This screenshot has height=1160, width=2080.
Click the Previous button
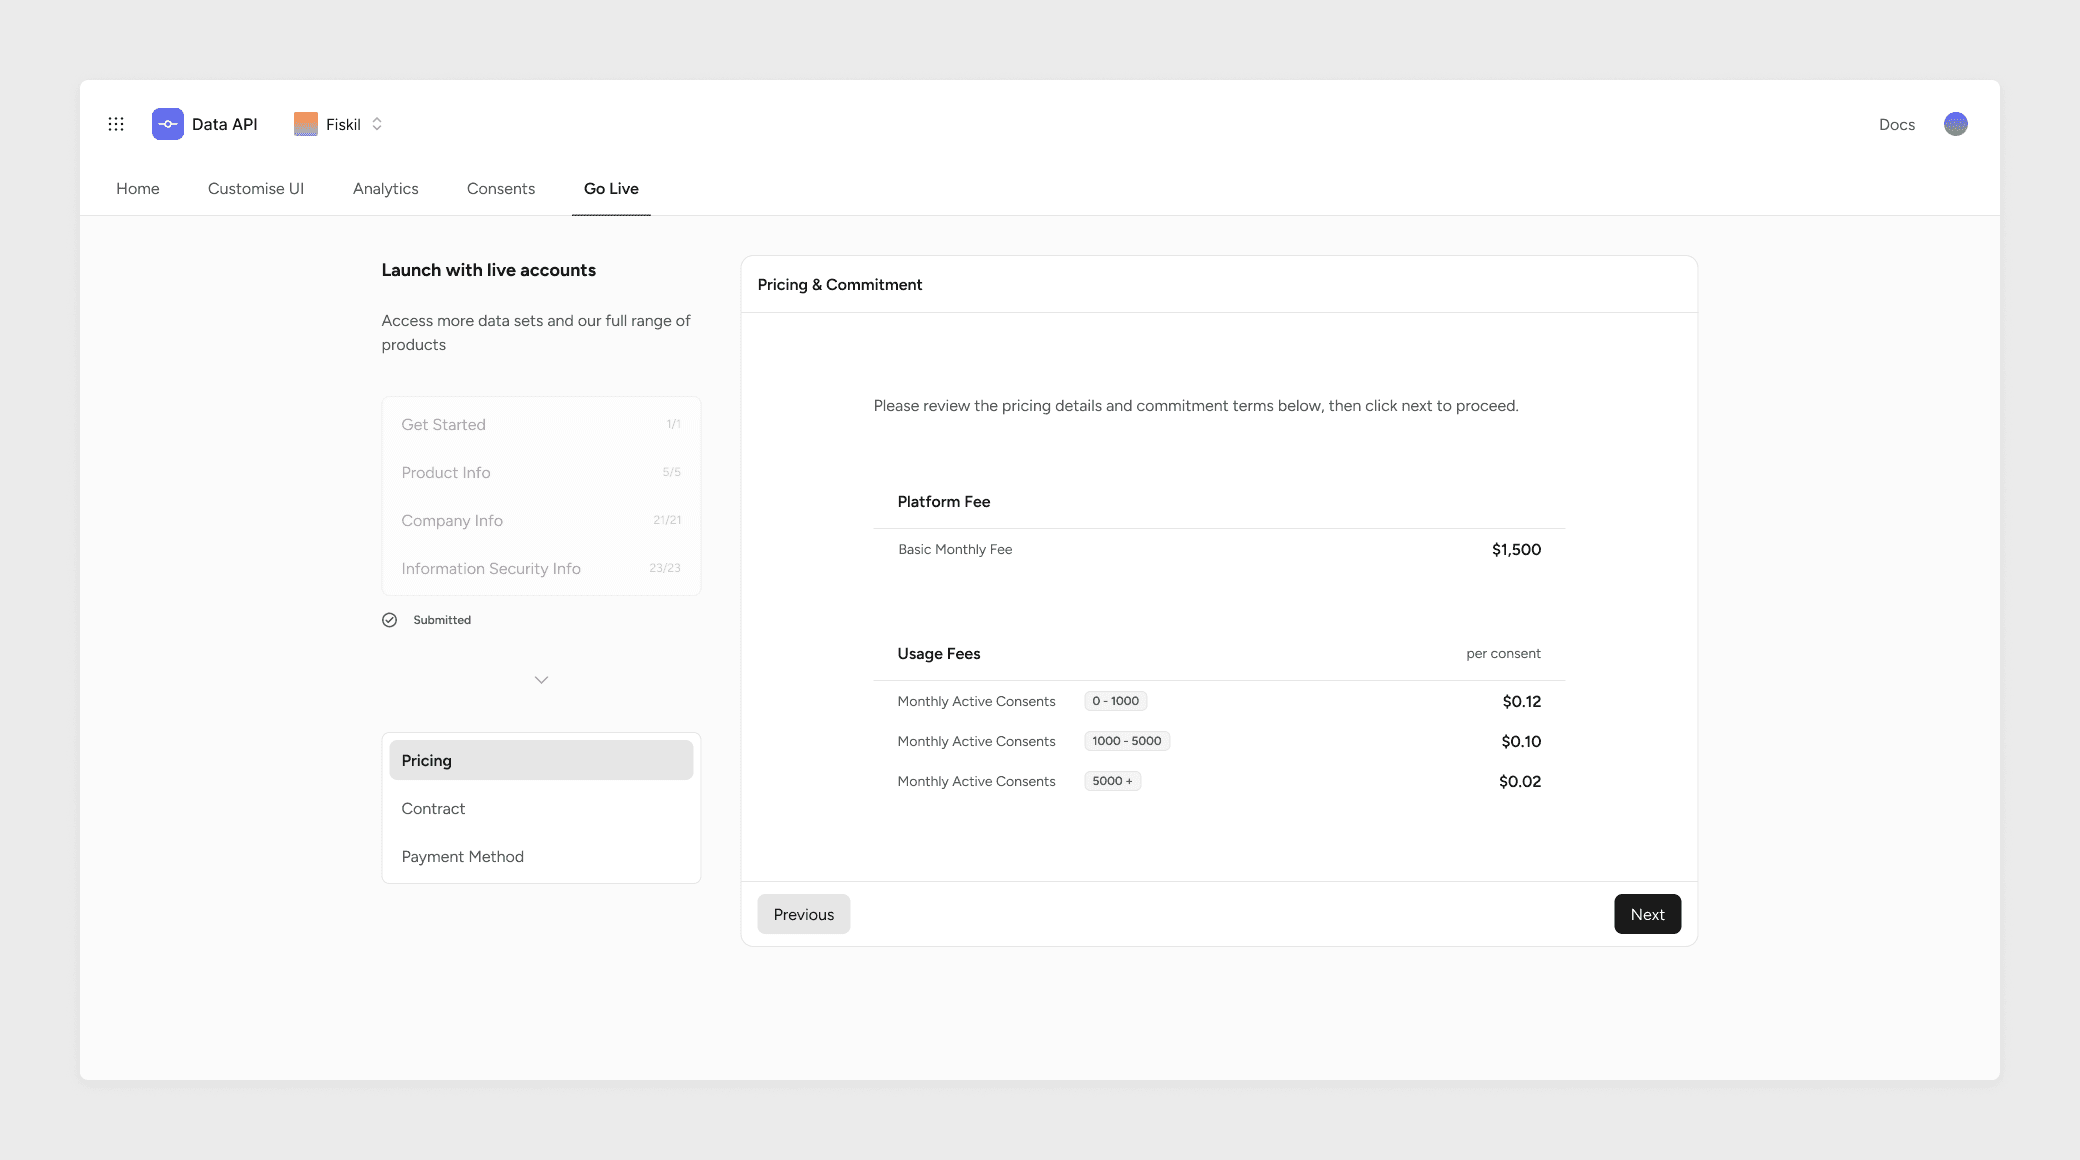[x=803, y=914]
